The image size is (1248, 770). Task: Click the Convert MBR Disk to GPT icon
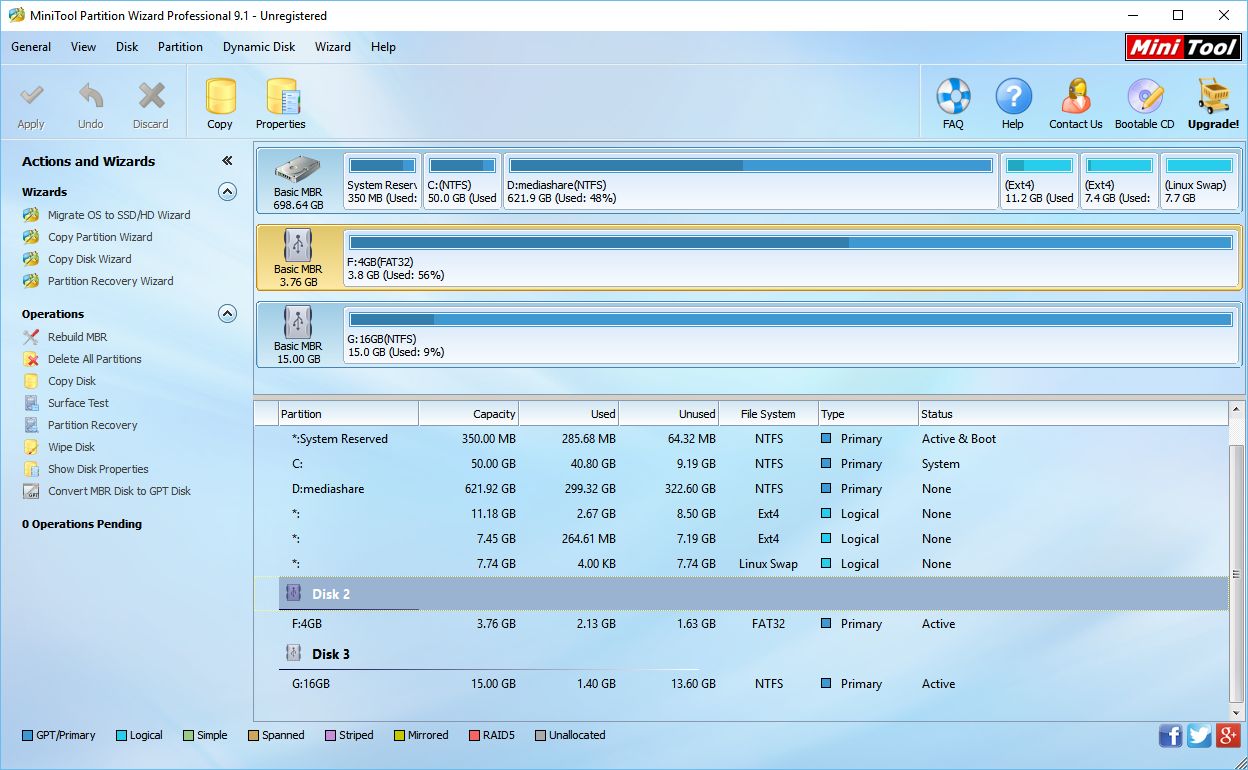click(x=31, y=491)
